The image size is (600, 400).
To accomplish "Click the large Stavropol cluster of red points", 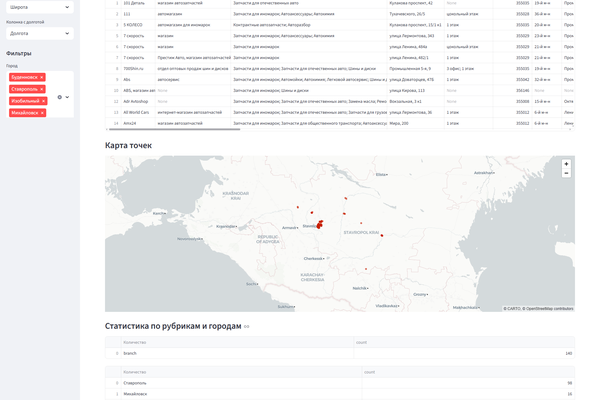I will point(320,224).
